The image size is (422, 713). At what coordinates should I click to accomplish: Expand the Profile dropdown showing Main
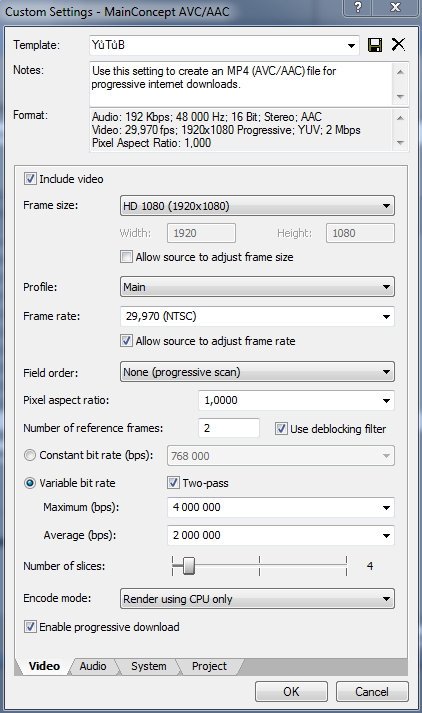[x=257, y=287]
